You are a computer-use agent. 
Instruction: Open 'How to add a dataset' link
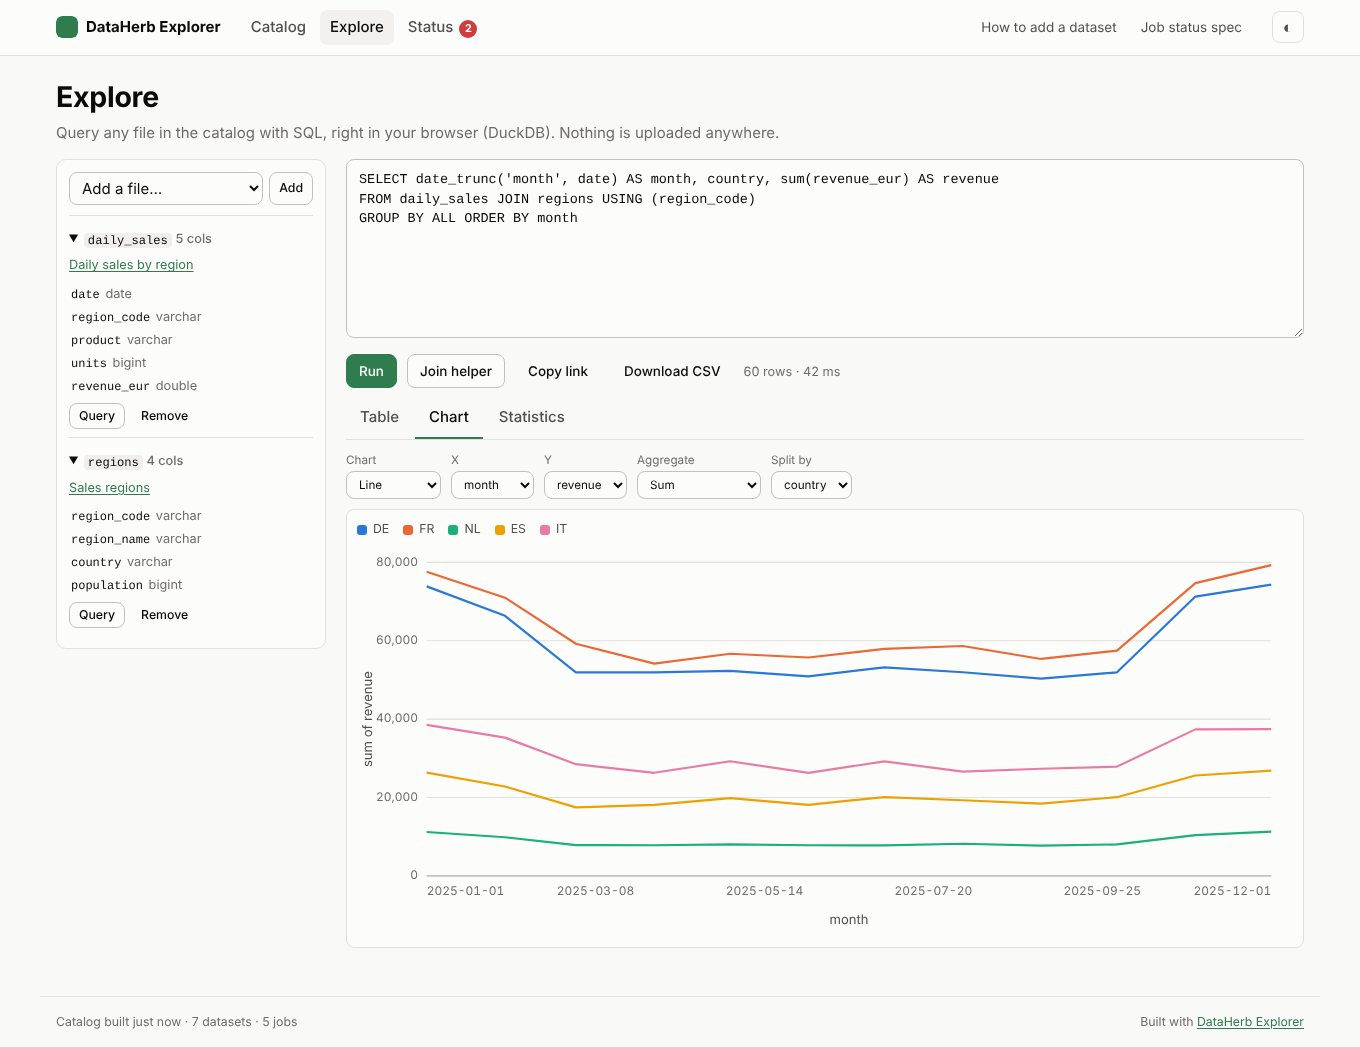tap(1049, 28)
